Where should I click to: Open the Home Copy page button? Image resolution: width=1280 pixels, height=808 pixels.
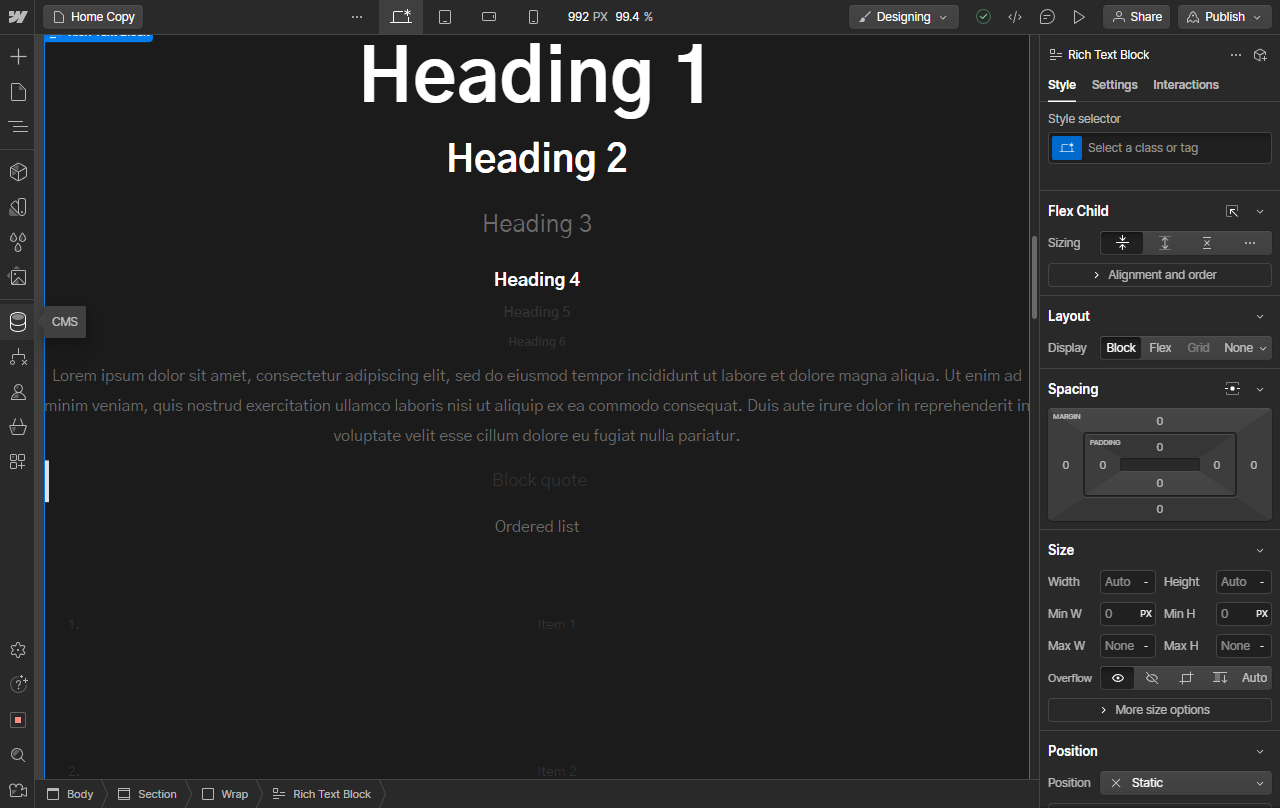[x=93, y=17]
